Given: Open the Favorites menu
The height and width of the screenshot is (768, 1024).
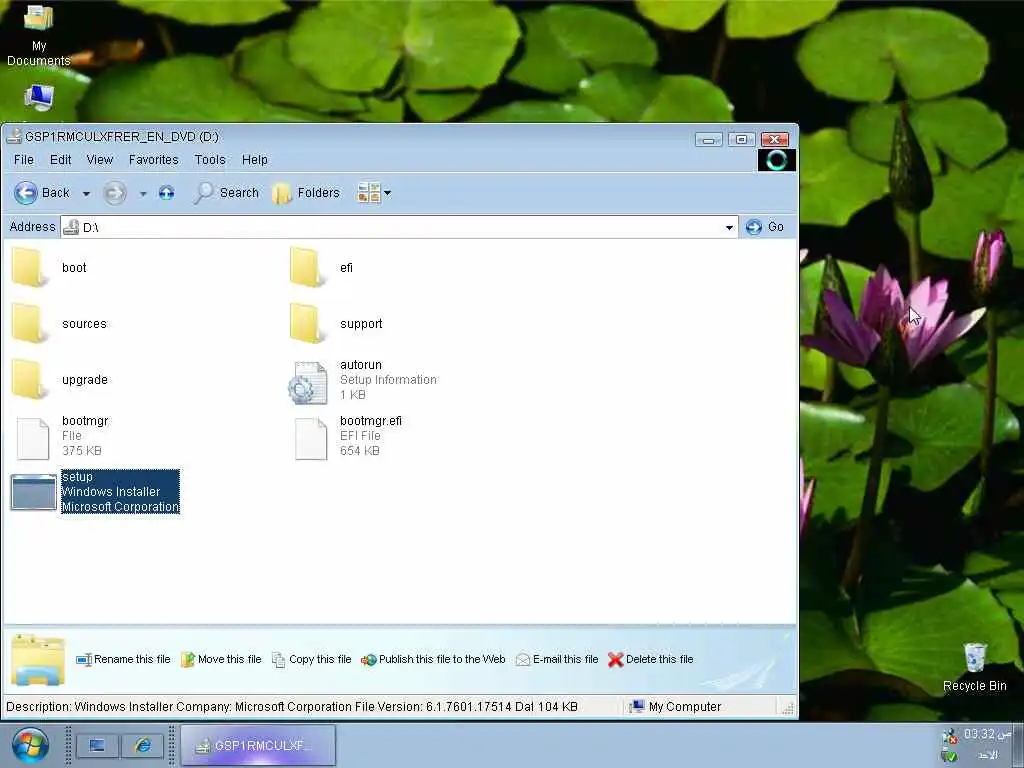Looking at the screenshot, I should 153,159.
